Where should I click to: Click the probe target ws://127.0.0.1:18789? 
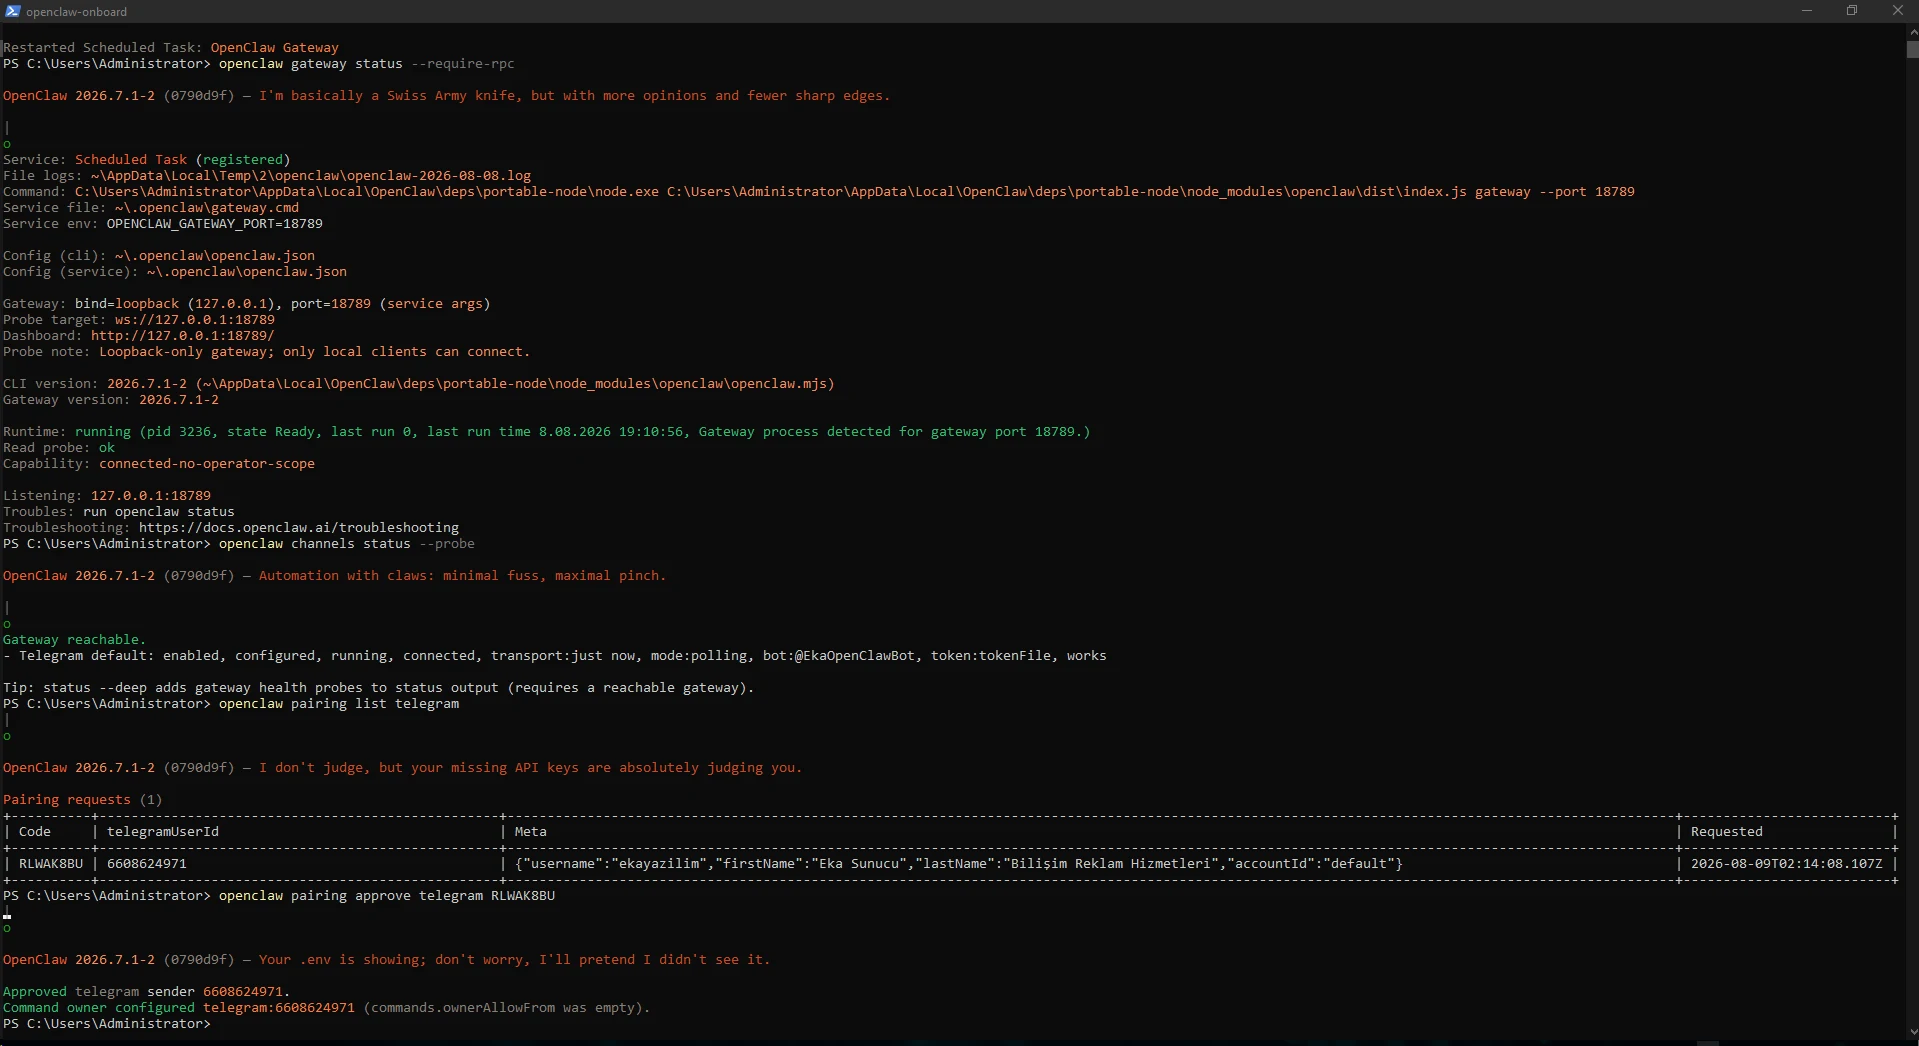194,320
